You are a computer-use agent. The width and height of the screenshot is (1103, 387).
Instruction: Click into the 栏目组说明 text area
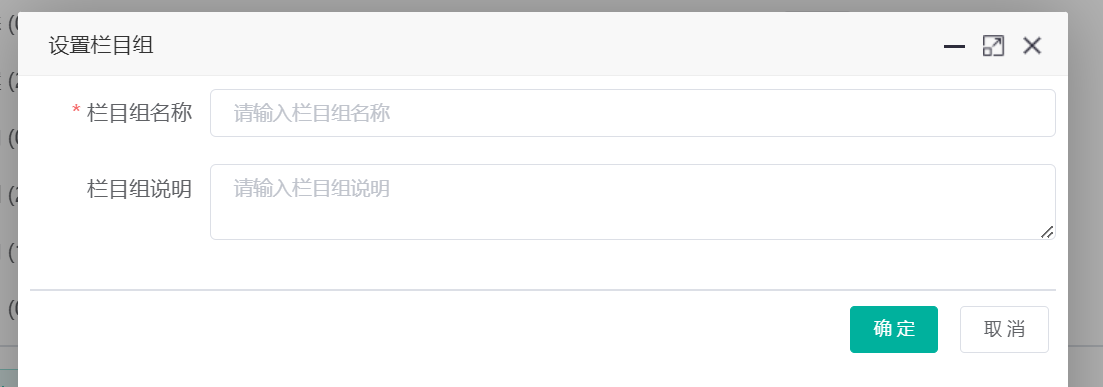[632, 202]
